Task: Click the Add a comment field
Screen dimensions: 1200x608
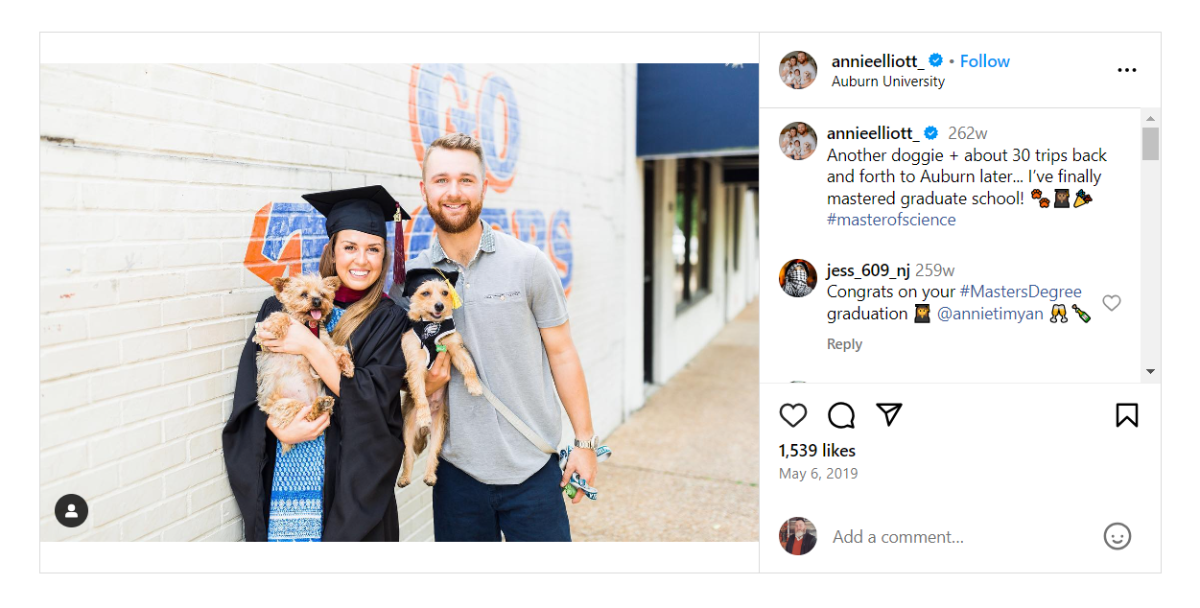Action: point(960,537)
